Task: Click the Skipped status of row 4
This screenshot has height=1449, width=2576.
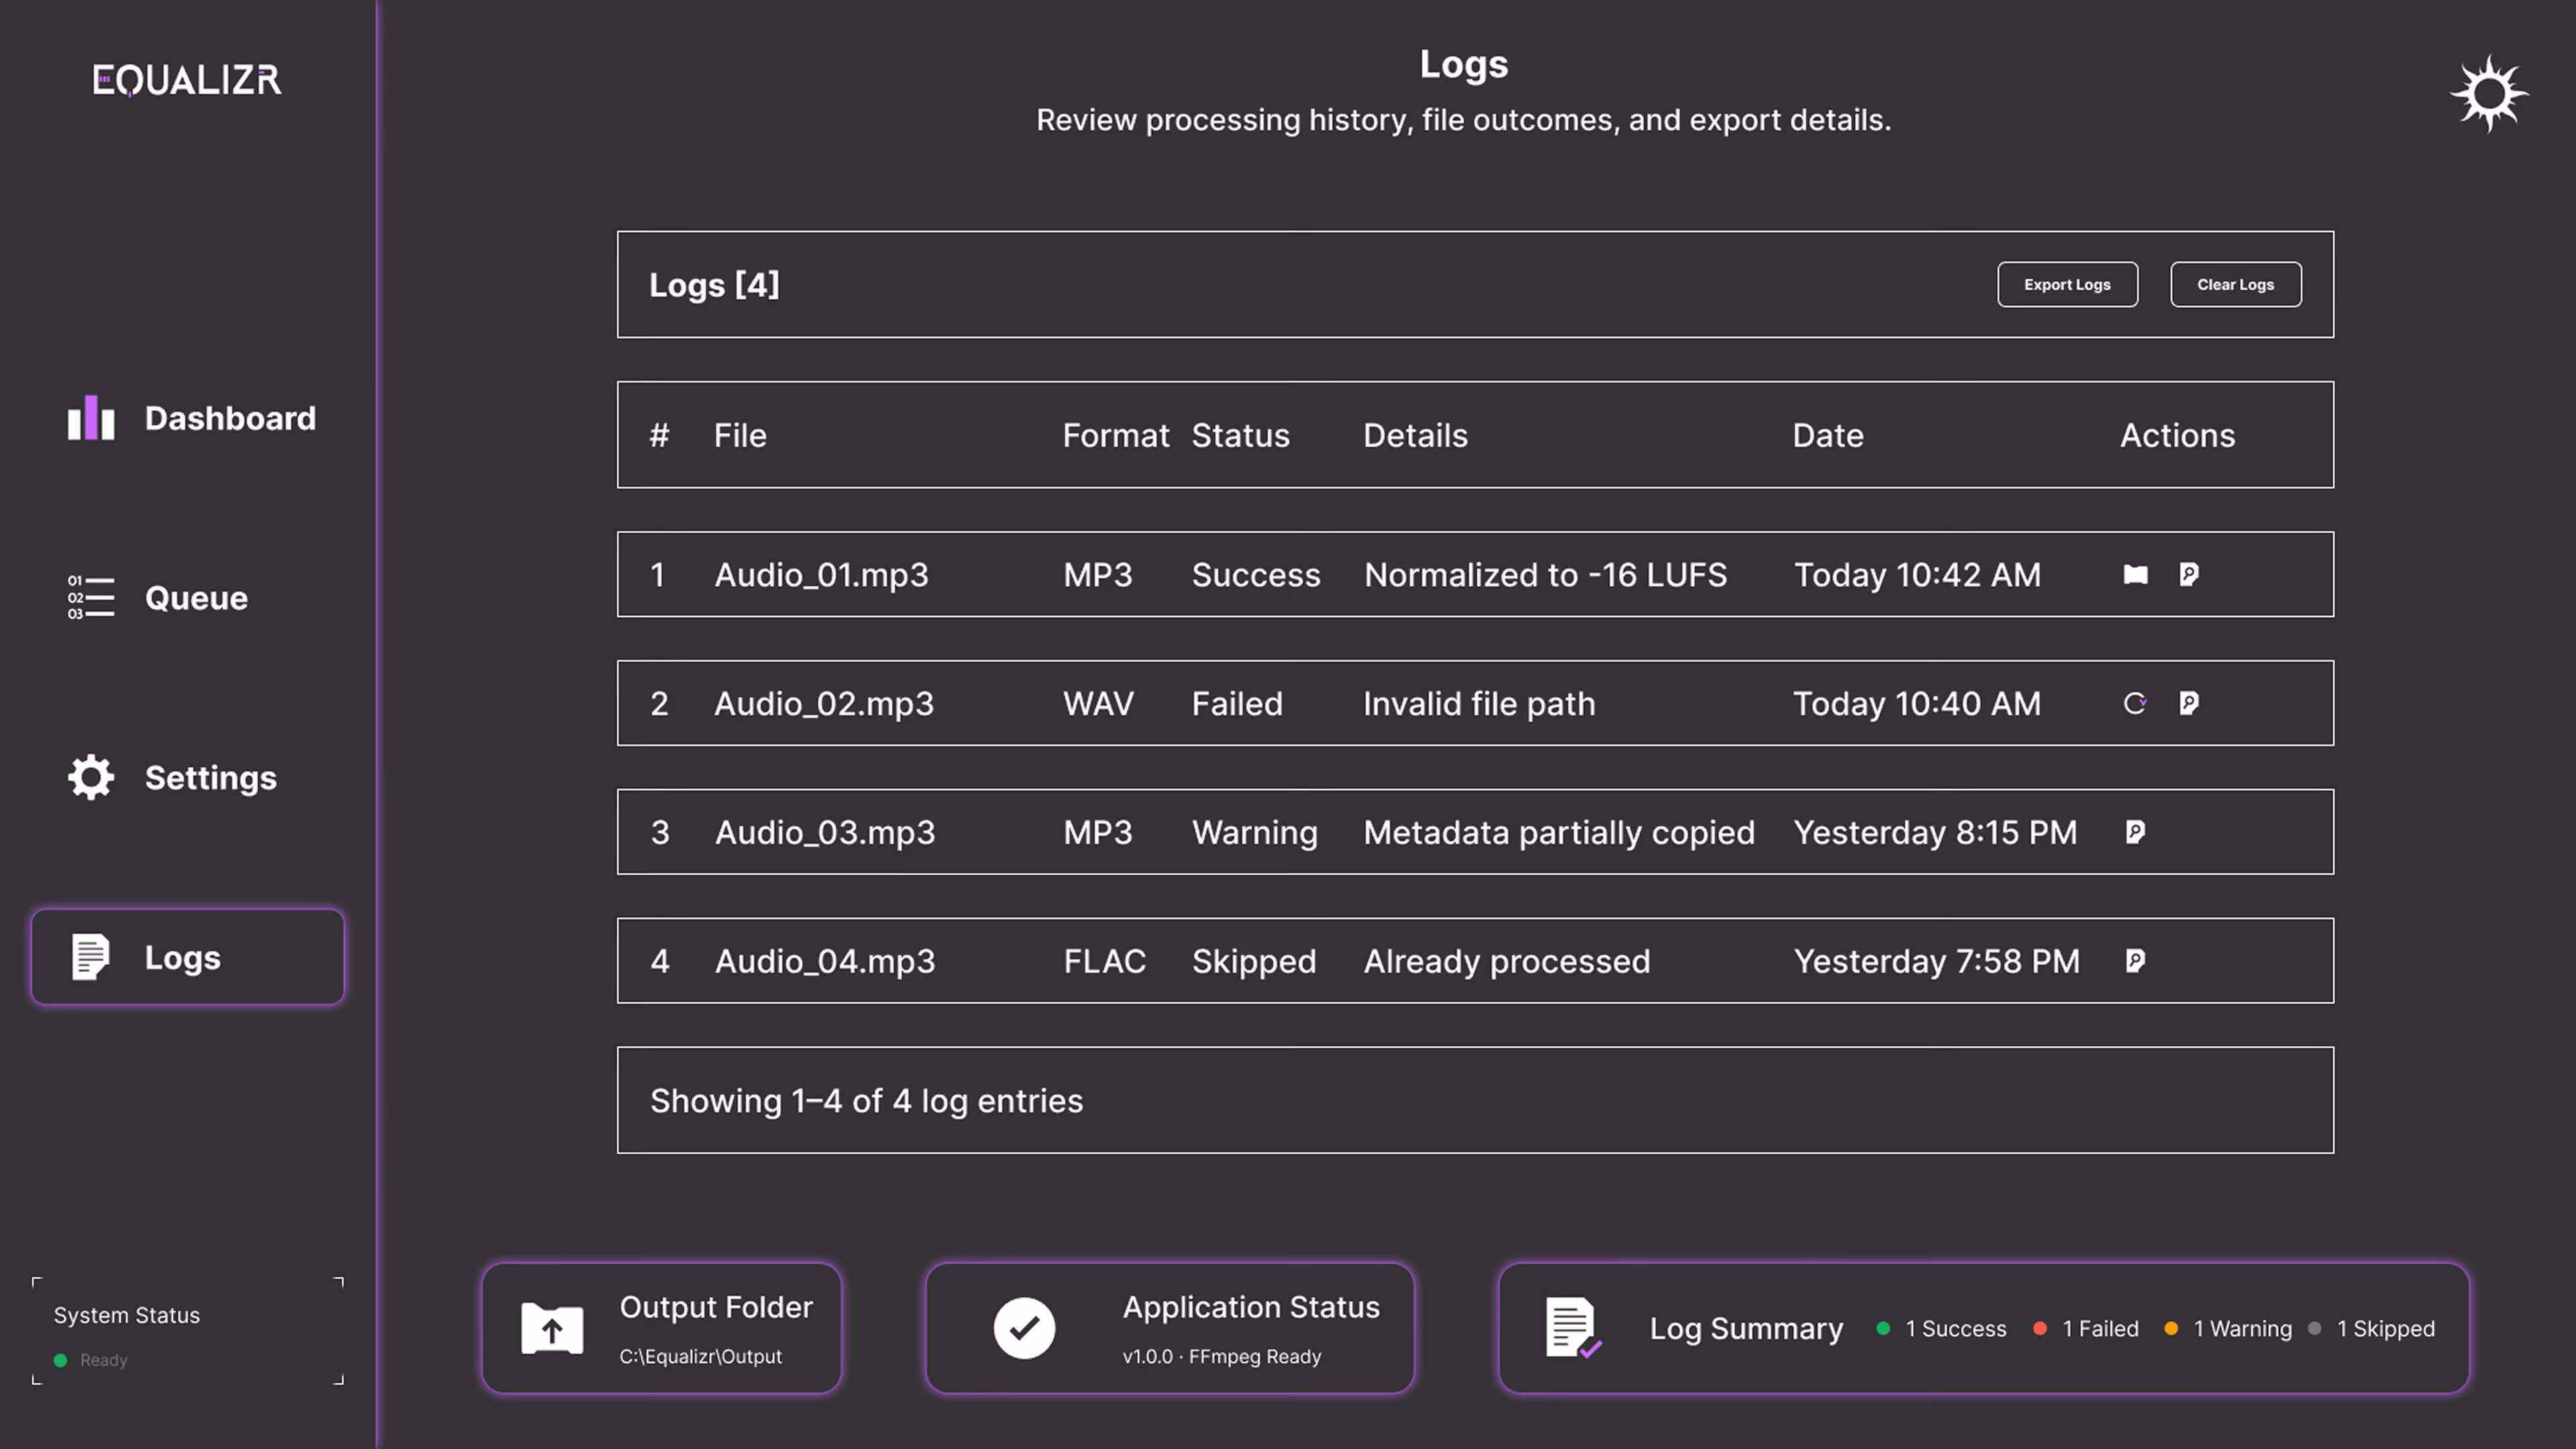Action: click(x=1254, y=962)
